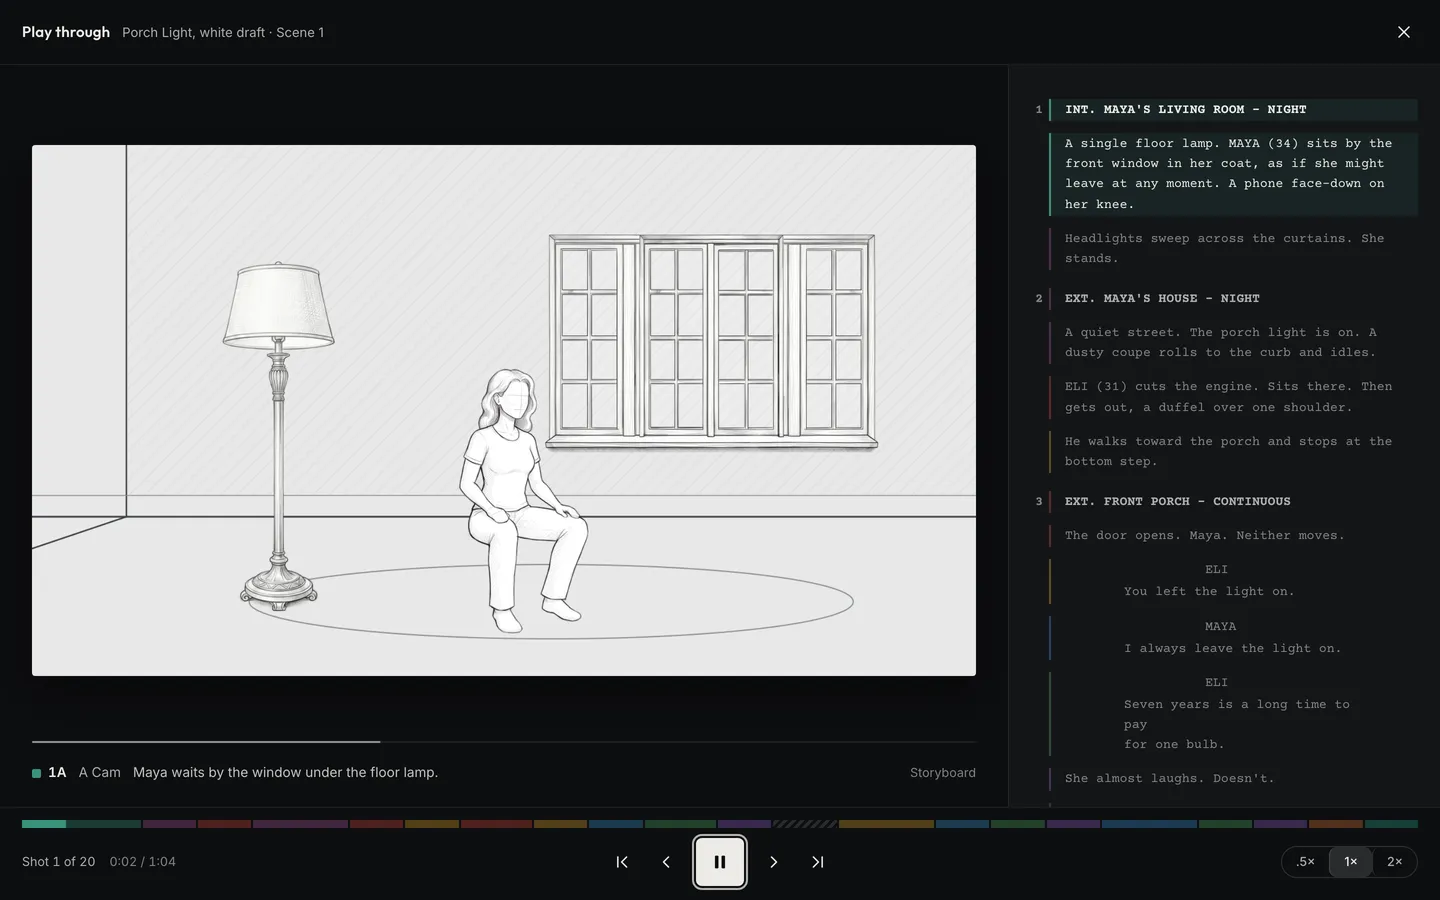Image resolution: width=1440 pixels, height=900 pixels.
Task: Skip to the last shot
Action: (817, 862)
